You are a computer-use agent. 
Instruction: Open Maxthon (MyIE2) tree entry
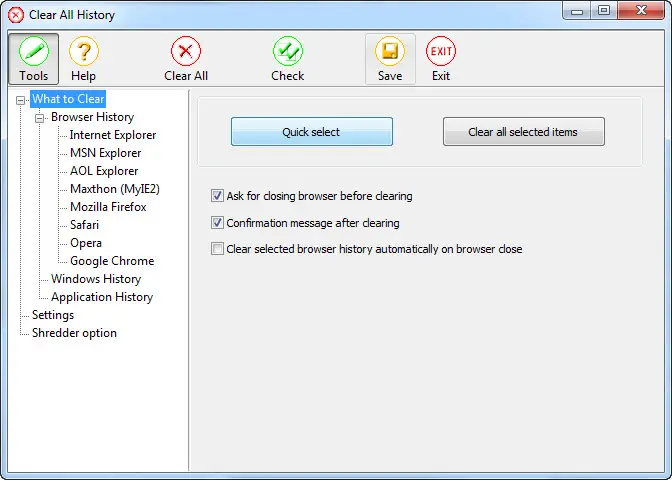tap(115, 189)
